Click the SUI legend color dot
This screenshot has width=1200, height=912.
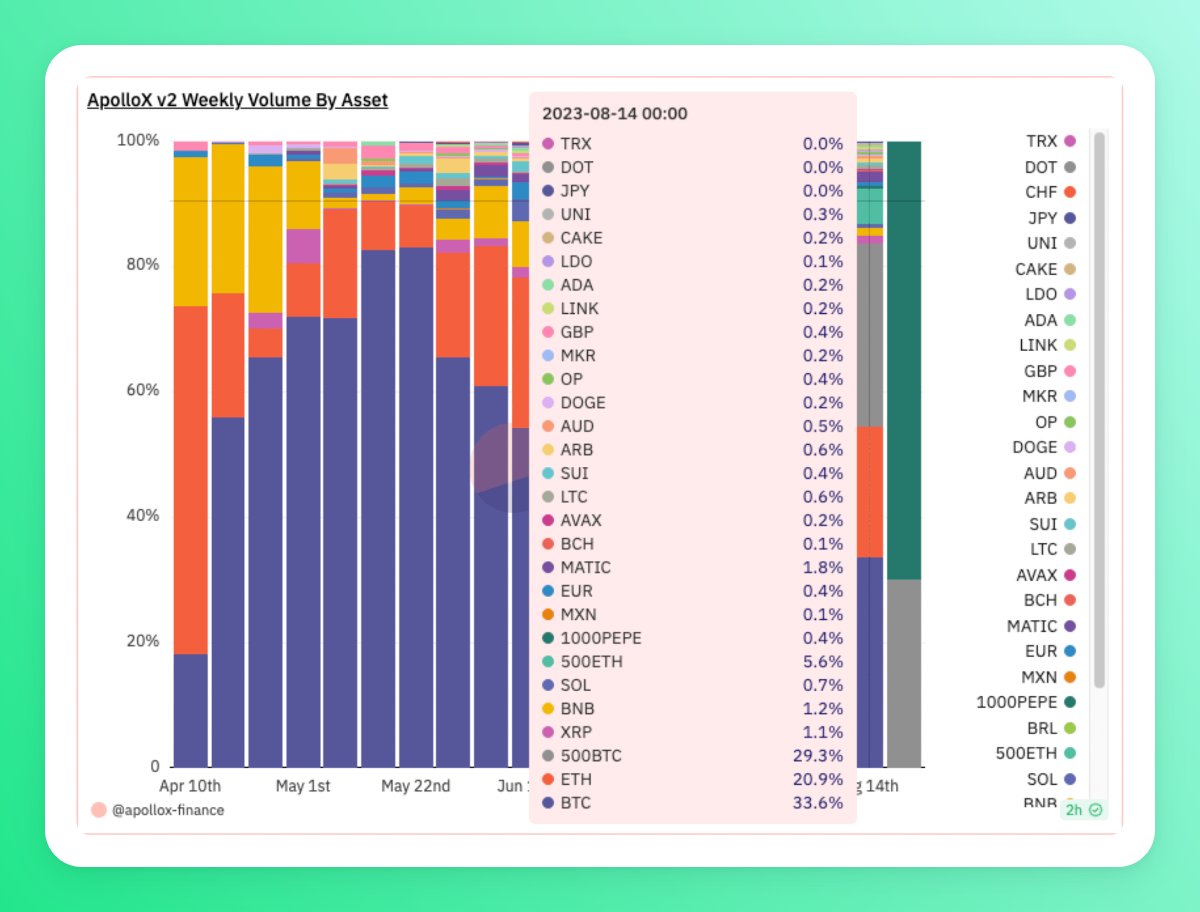click(1070, 524)
